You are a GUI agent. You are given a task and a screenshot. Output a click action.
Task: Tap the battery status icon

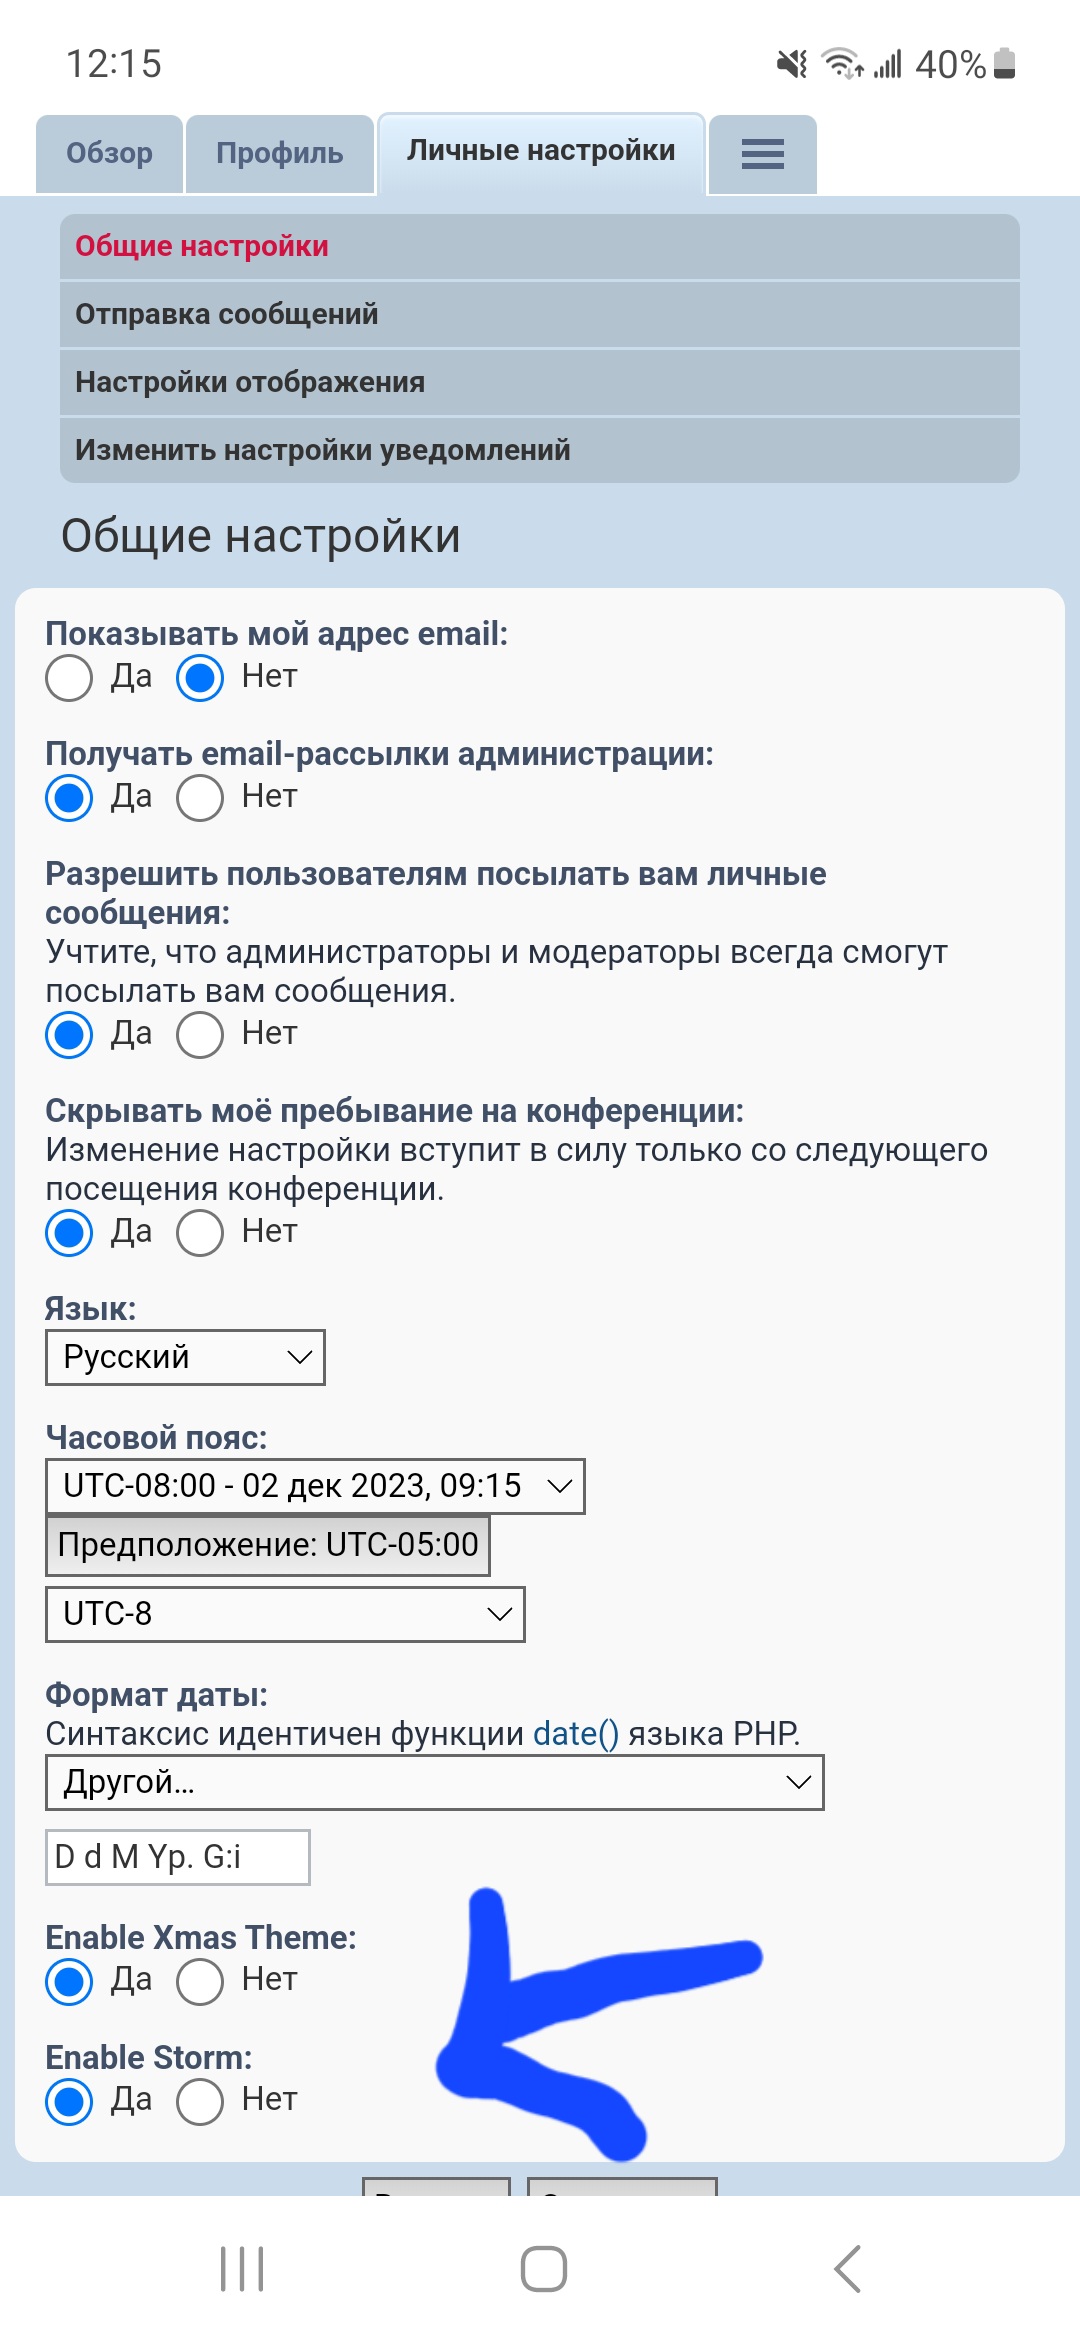click(1005, 64)
